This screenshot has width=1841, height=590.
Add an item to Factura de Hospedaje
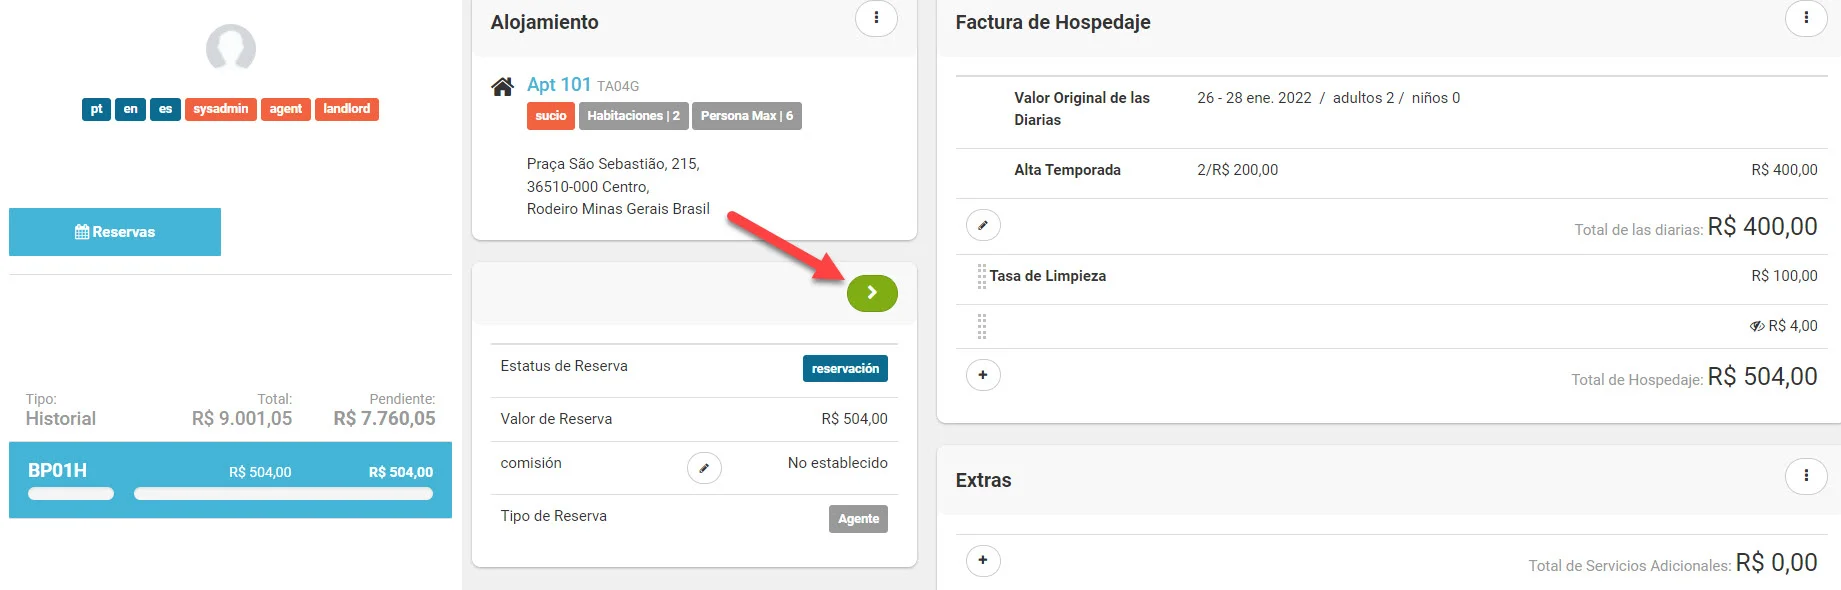pos(983,375)
